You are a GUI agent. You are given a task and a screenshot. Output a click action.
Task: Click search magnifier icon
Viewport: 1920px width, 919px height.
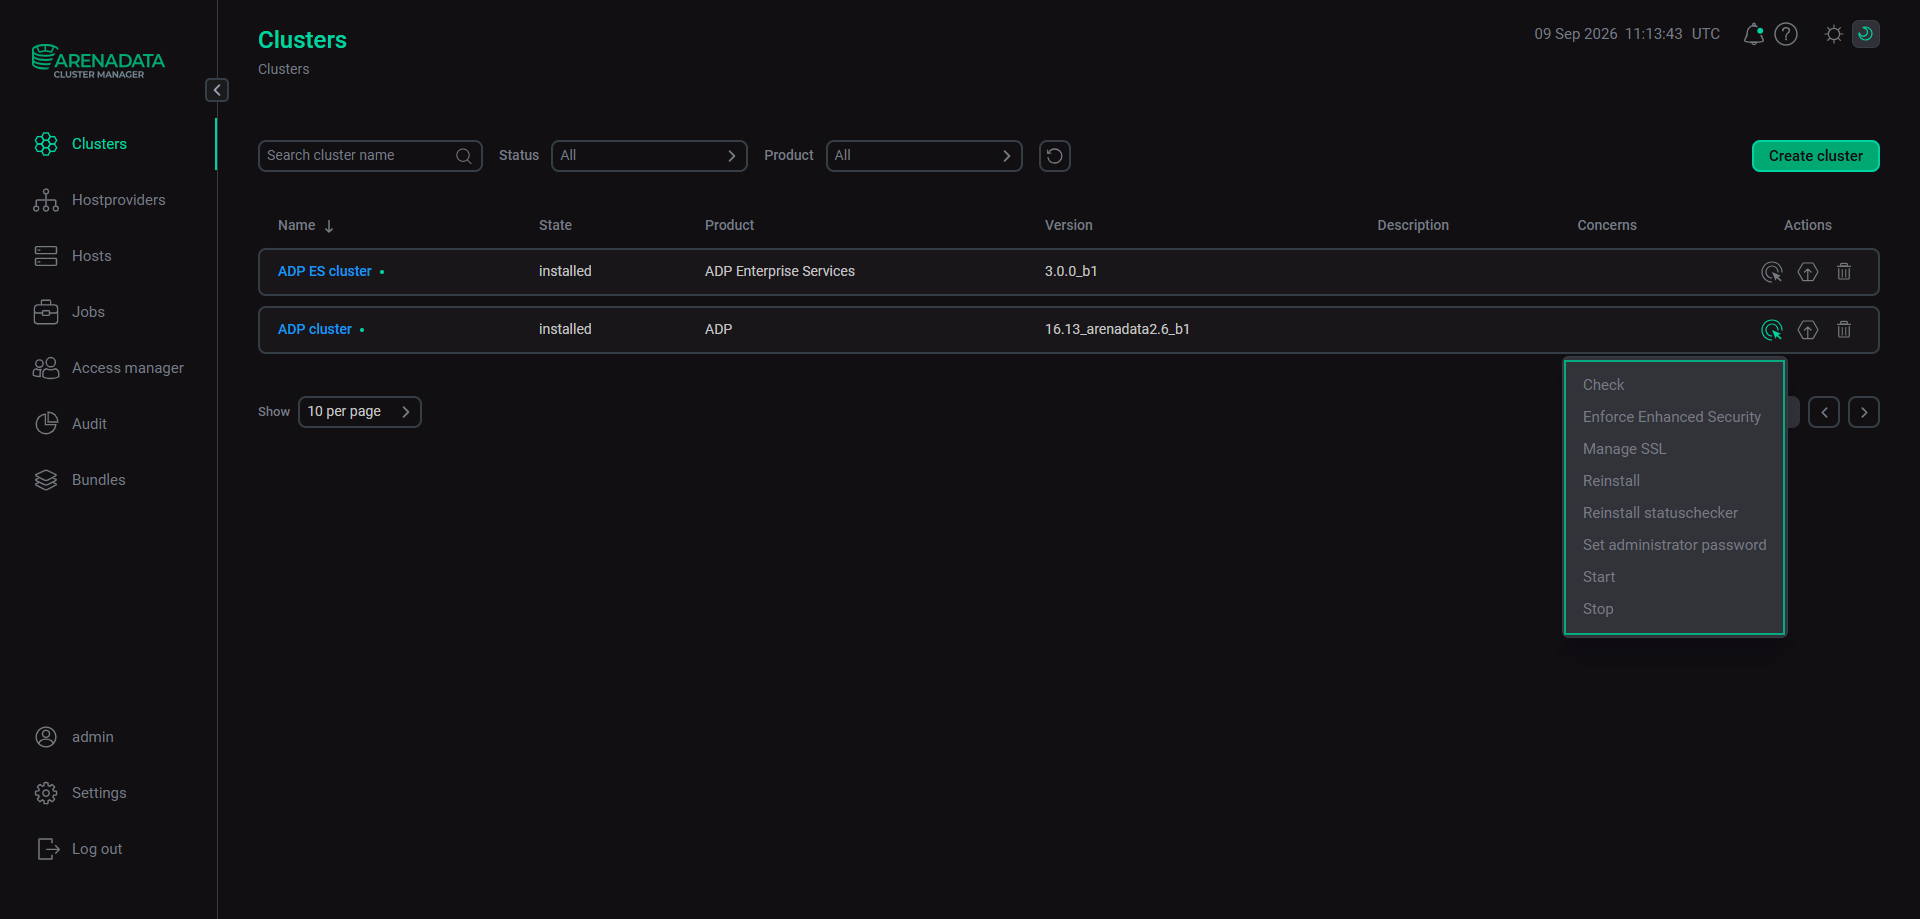464,156
